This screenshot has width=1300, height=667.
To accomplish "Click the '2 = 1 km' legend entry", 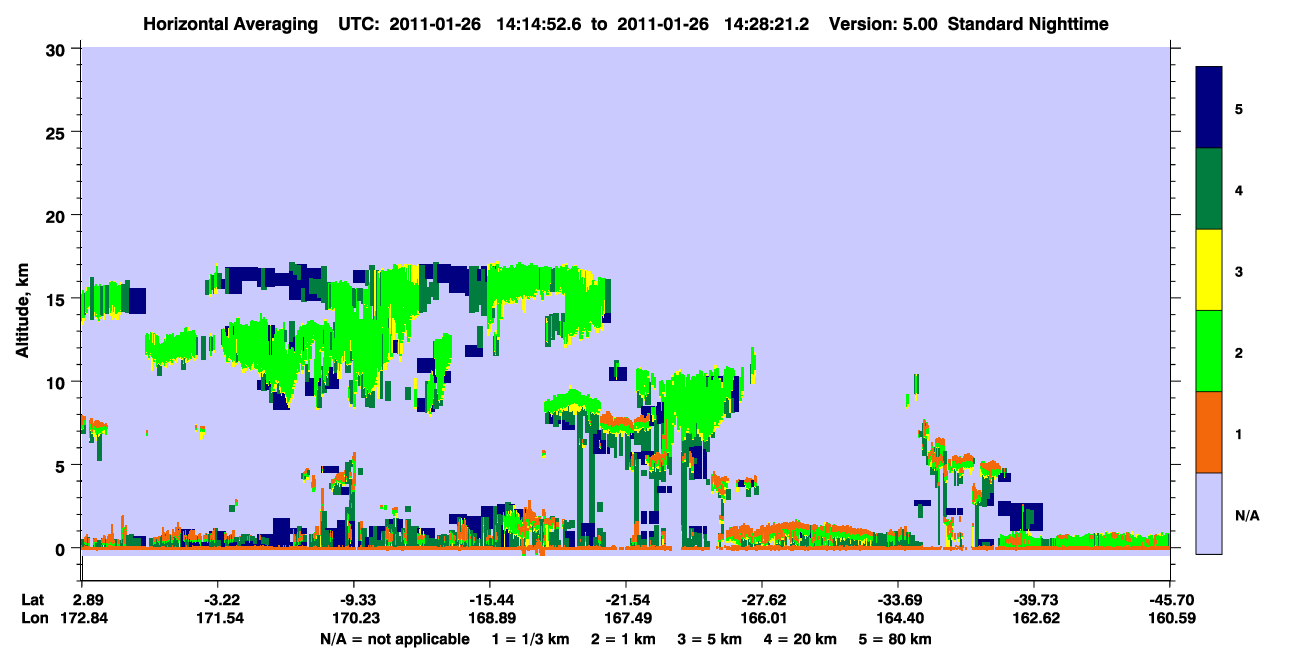I will pos(623,639).
